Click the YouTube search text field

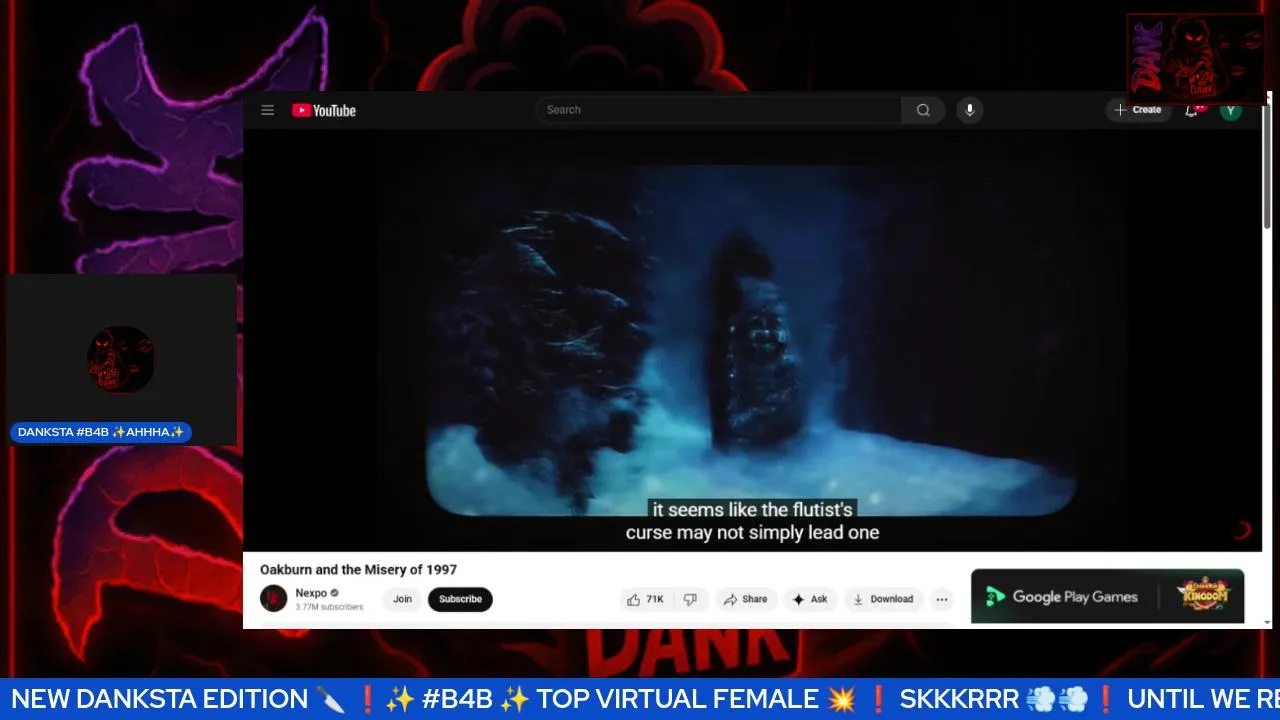coord(719,110)
